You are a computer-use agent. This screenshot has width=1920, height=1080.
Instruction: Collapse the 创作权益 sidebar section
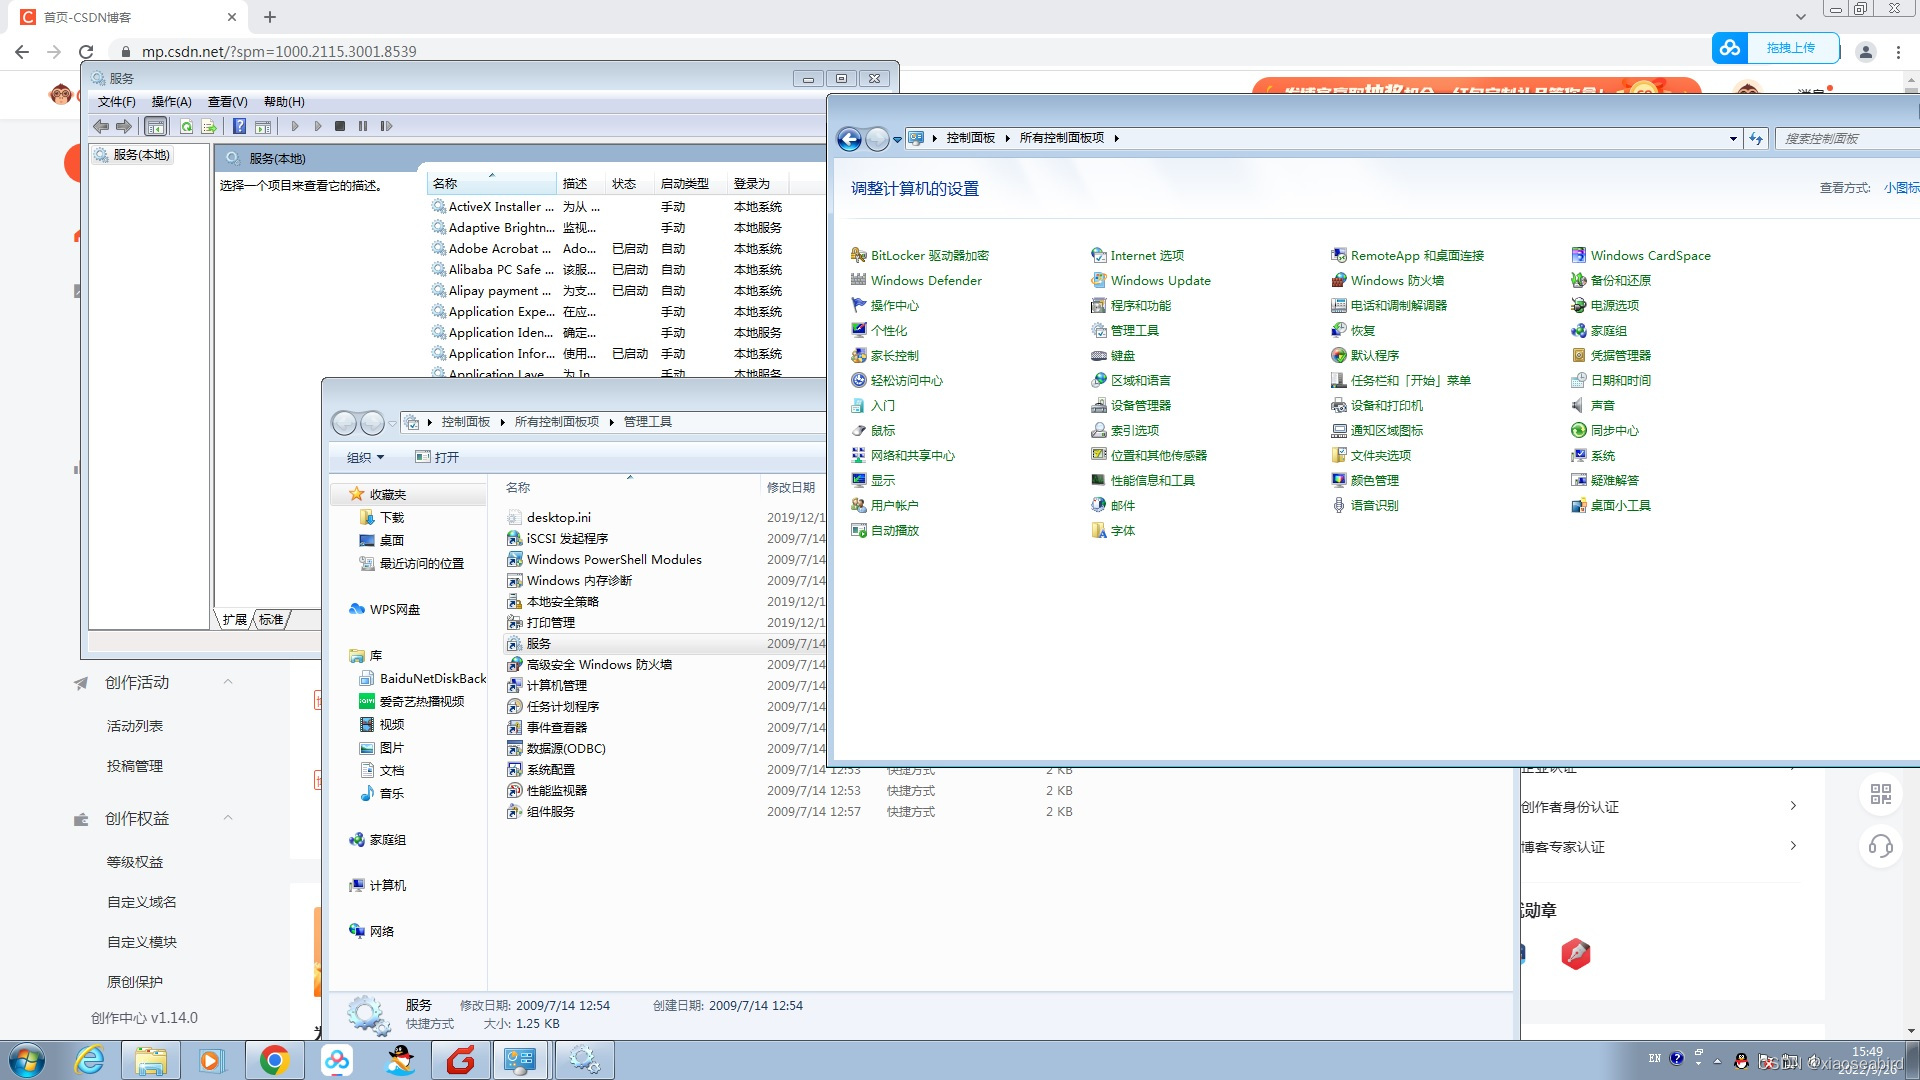228,818
